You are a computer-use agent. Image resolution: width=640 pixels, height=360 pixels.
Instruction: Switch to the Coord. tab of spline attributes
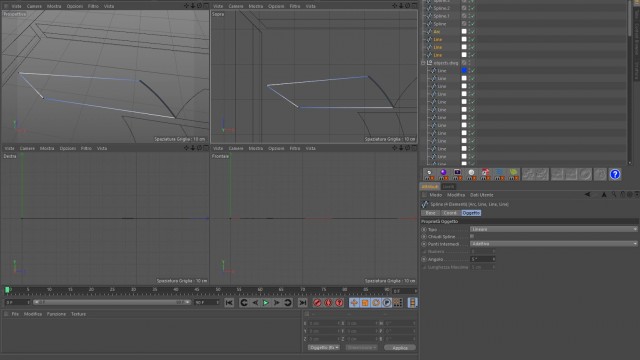pyautogui.click(x=450, y=213)
